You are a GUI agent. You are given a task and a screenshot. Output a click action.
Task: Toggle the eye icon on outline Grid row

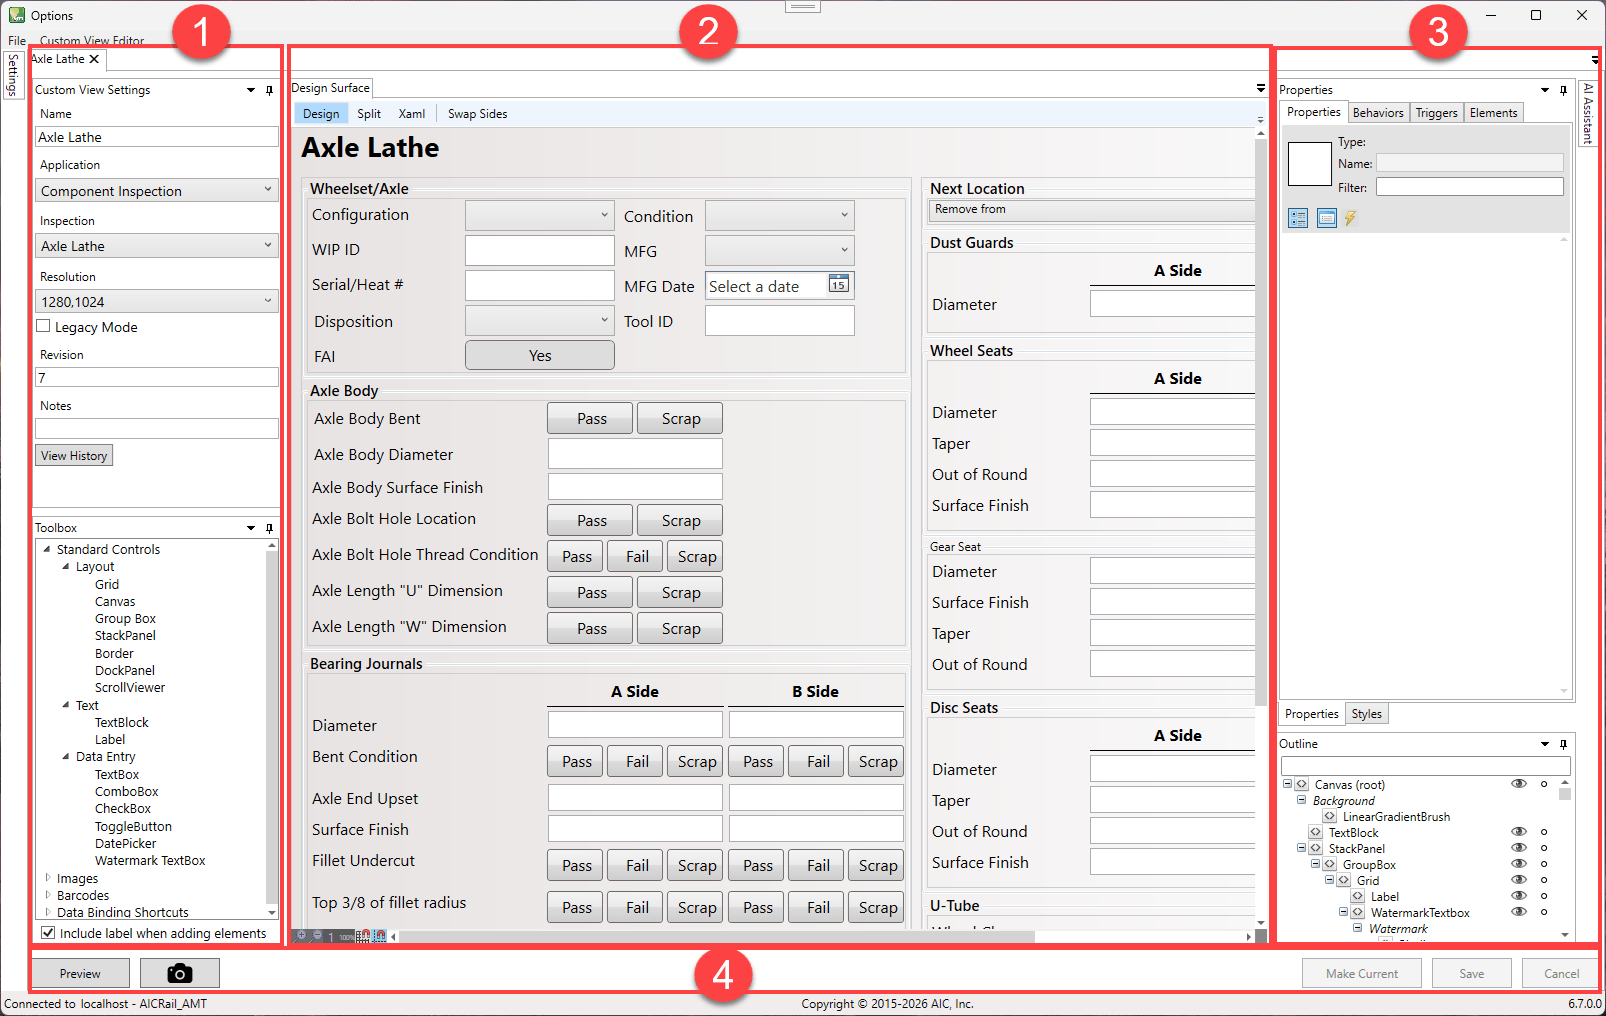click(1519, 880)
